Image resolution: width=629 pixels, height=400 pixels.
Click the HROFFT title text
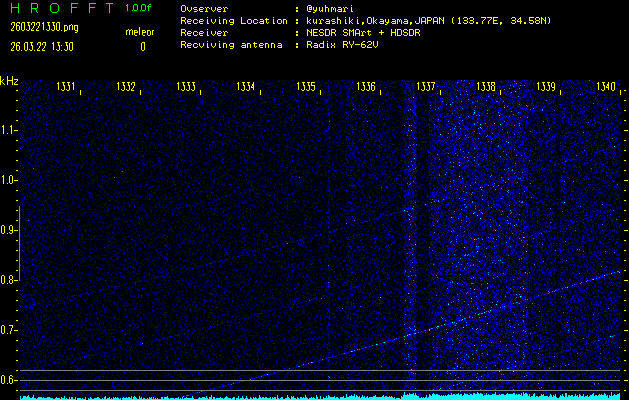[60, 8]
